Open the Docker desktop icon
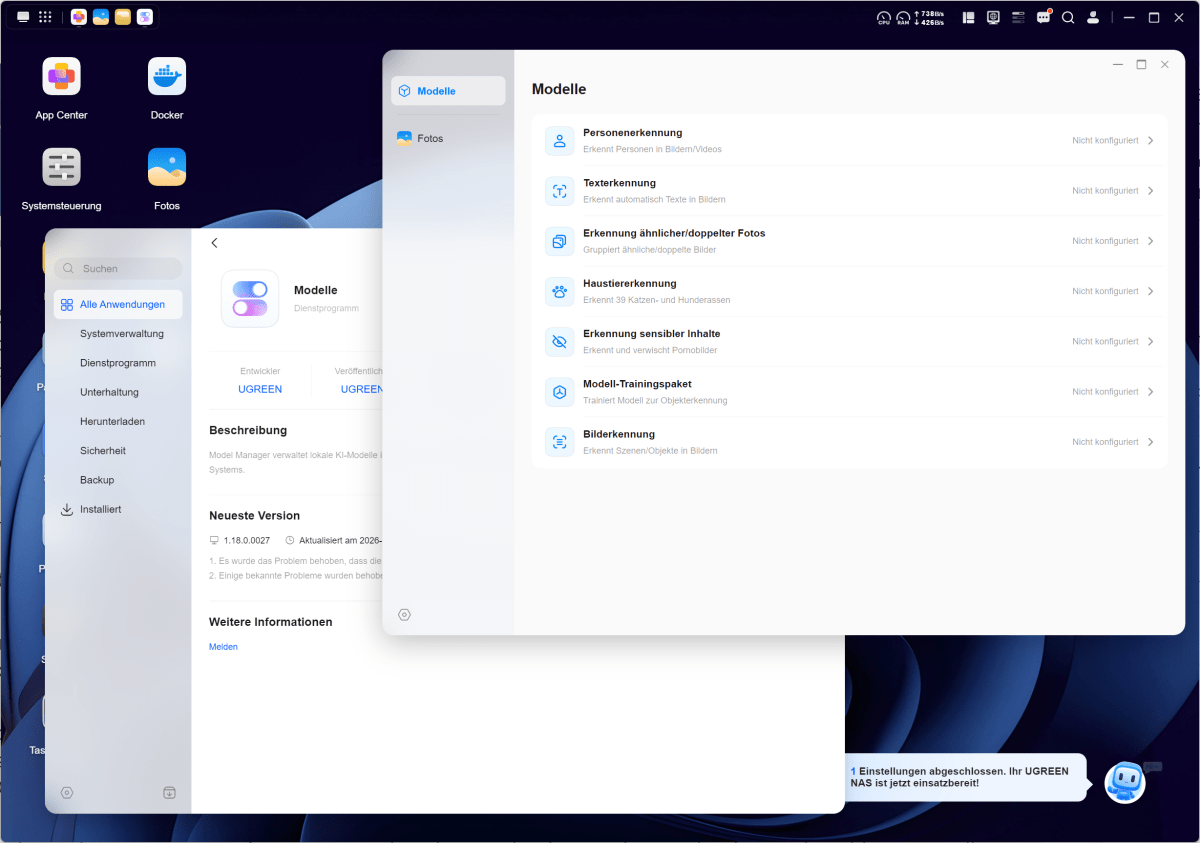The height and width of the screenshot is (843, 1200). (x=167, y=77)
